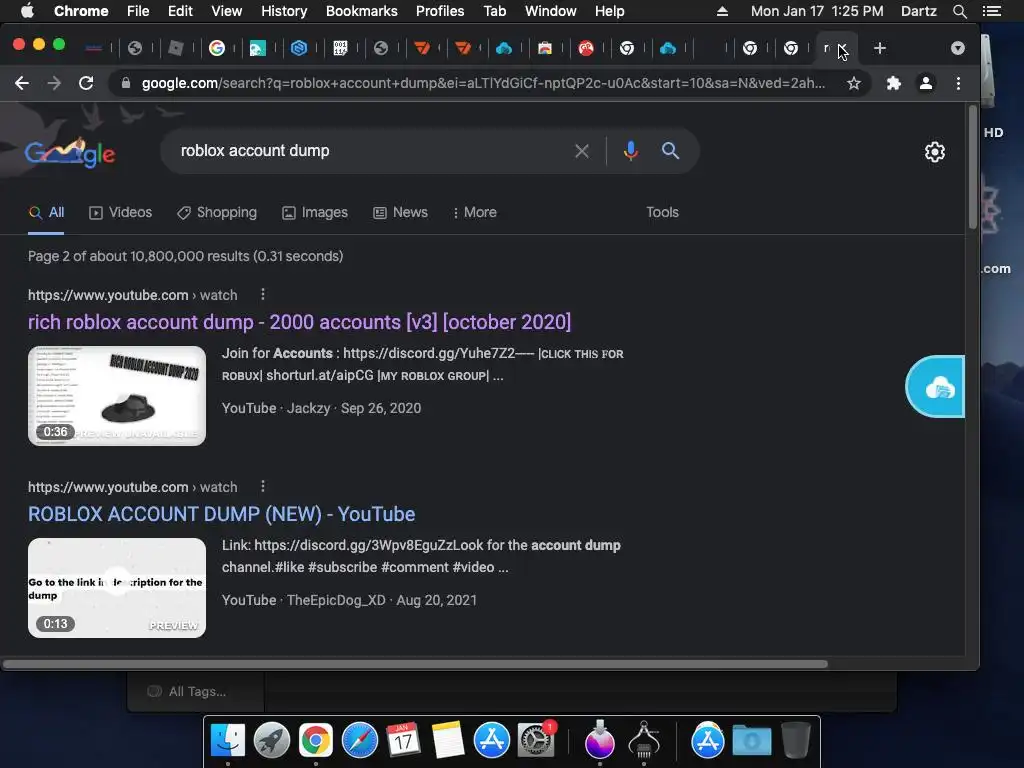Open the Downloads folder in the Dock

(752, 740)
